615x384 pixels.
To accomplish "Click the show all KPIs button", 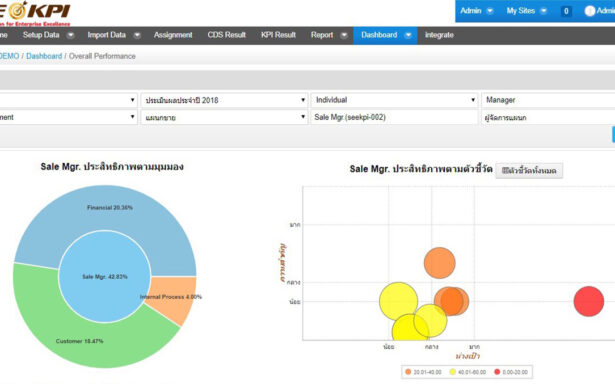I will click(529, 171).
